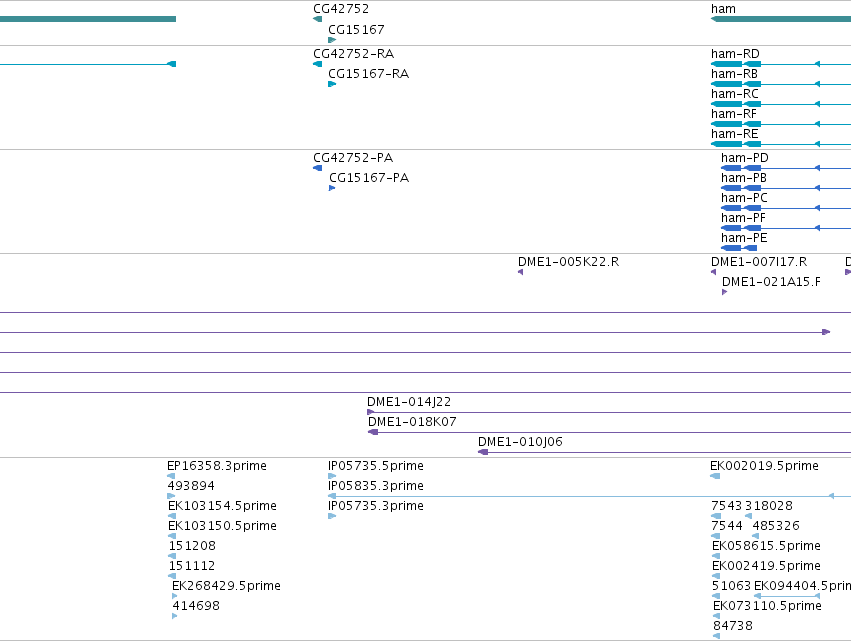Click the ham-PE protein bar glyph
This screenshot has width=851, height=641.
tap(739, 249)
